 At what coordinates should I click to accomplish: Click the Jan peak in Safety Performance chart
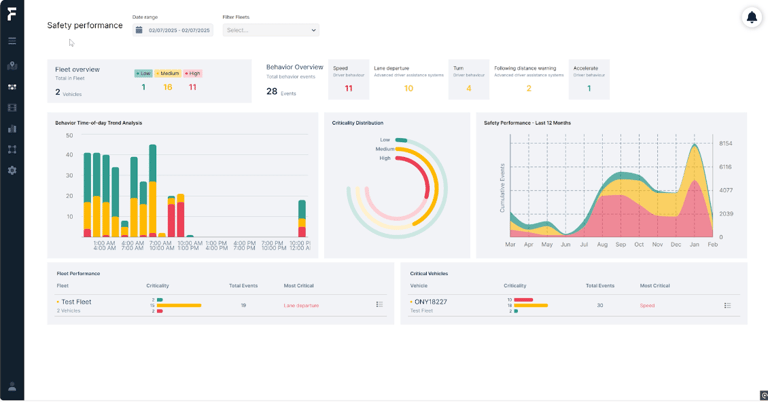[695, 145]
